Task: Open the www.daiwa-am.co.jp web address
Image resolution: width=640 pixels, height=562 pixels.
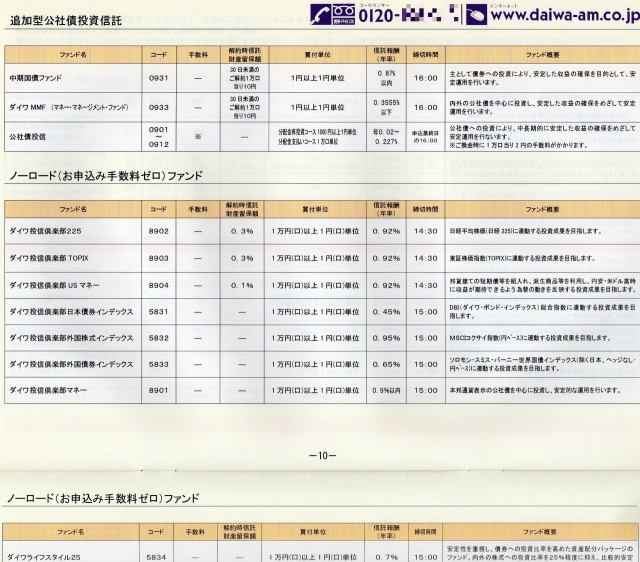Action: [x=565, y=15]
